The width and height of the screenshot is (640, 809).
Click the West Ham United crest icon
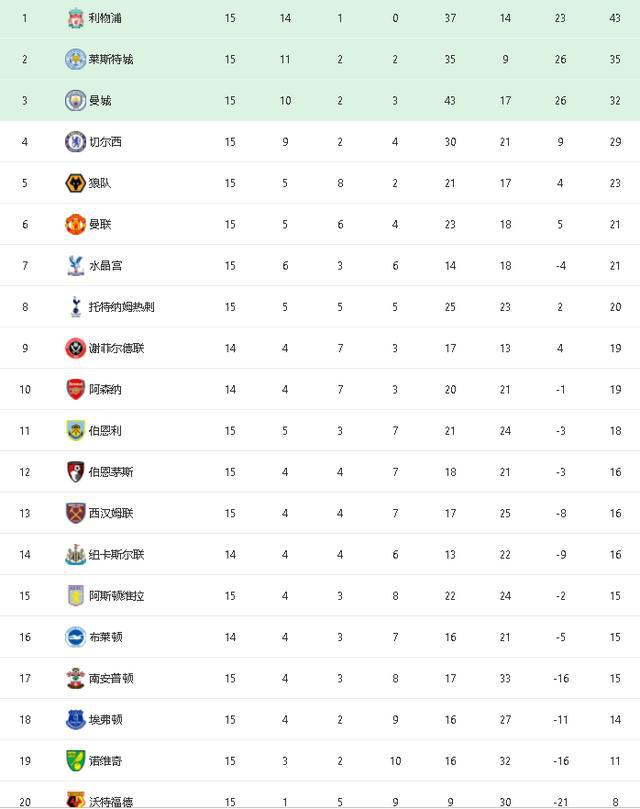click(75, 513)
